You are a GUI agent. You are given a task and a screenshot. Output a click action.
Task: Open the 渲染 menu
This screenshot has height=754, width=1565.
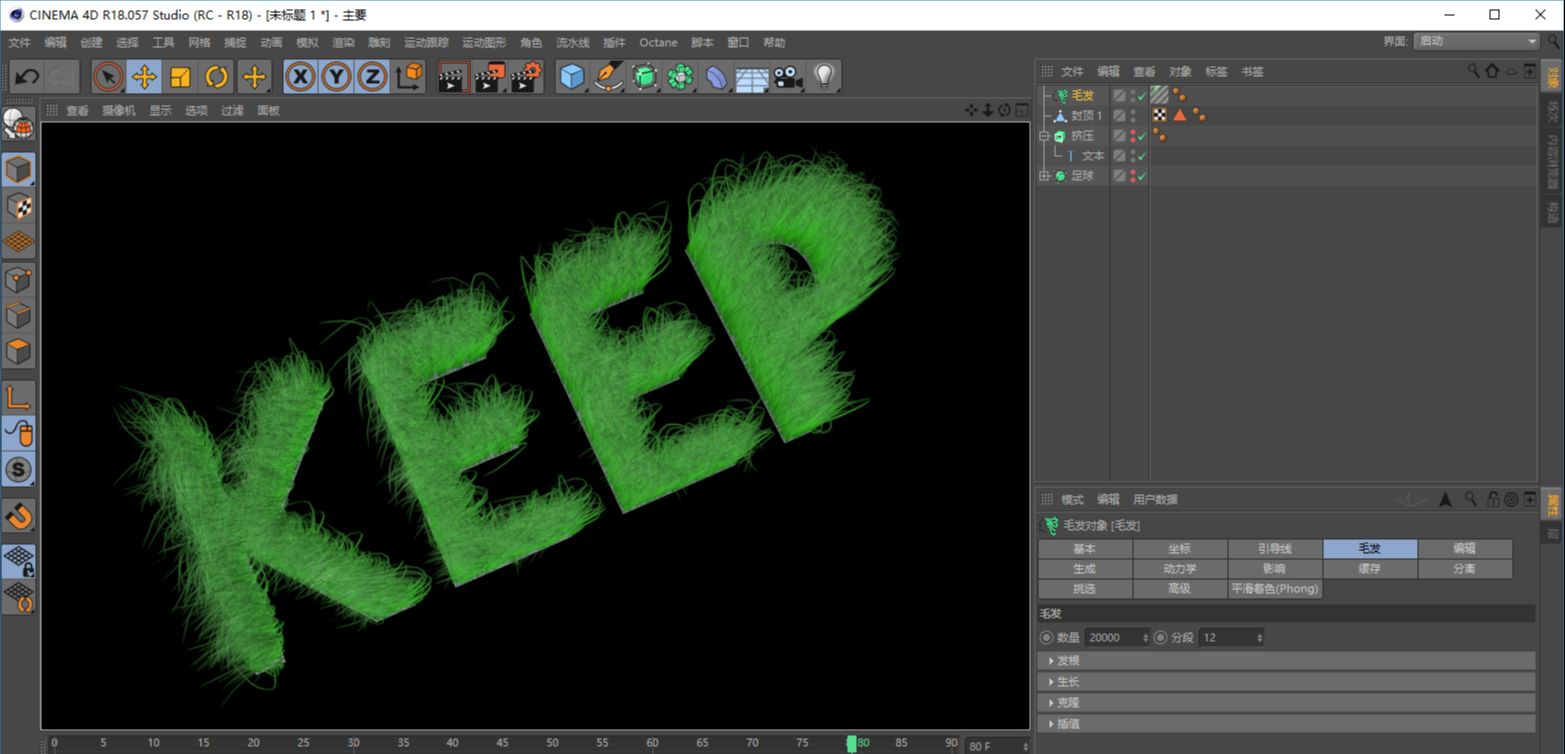tap(343, 43)
